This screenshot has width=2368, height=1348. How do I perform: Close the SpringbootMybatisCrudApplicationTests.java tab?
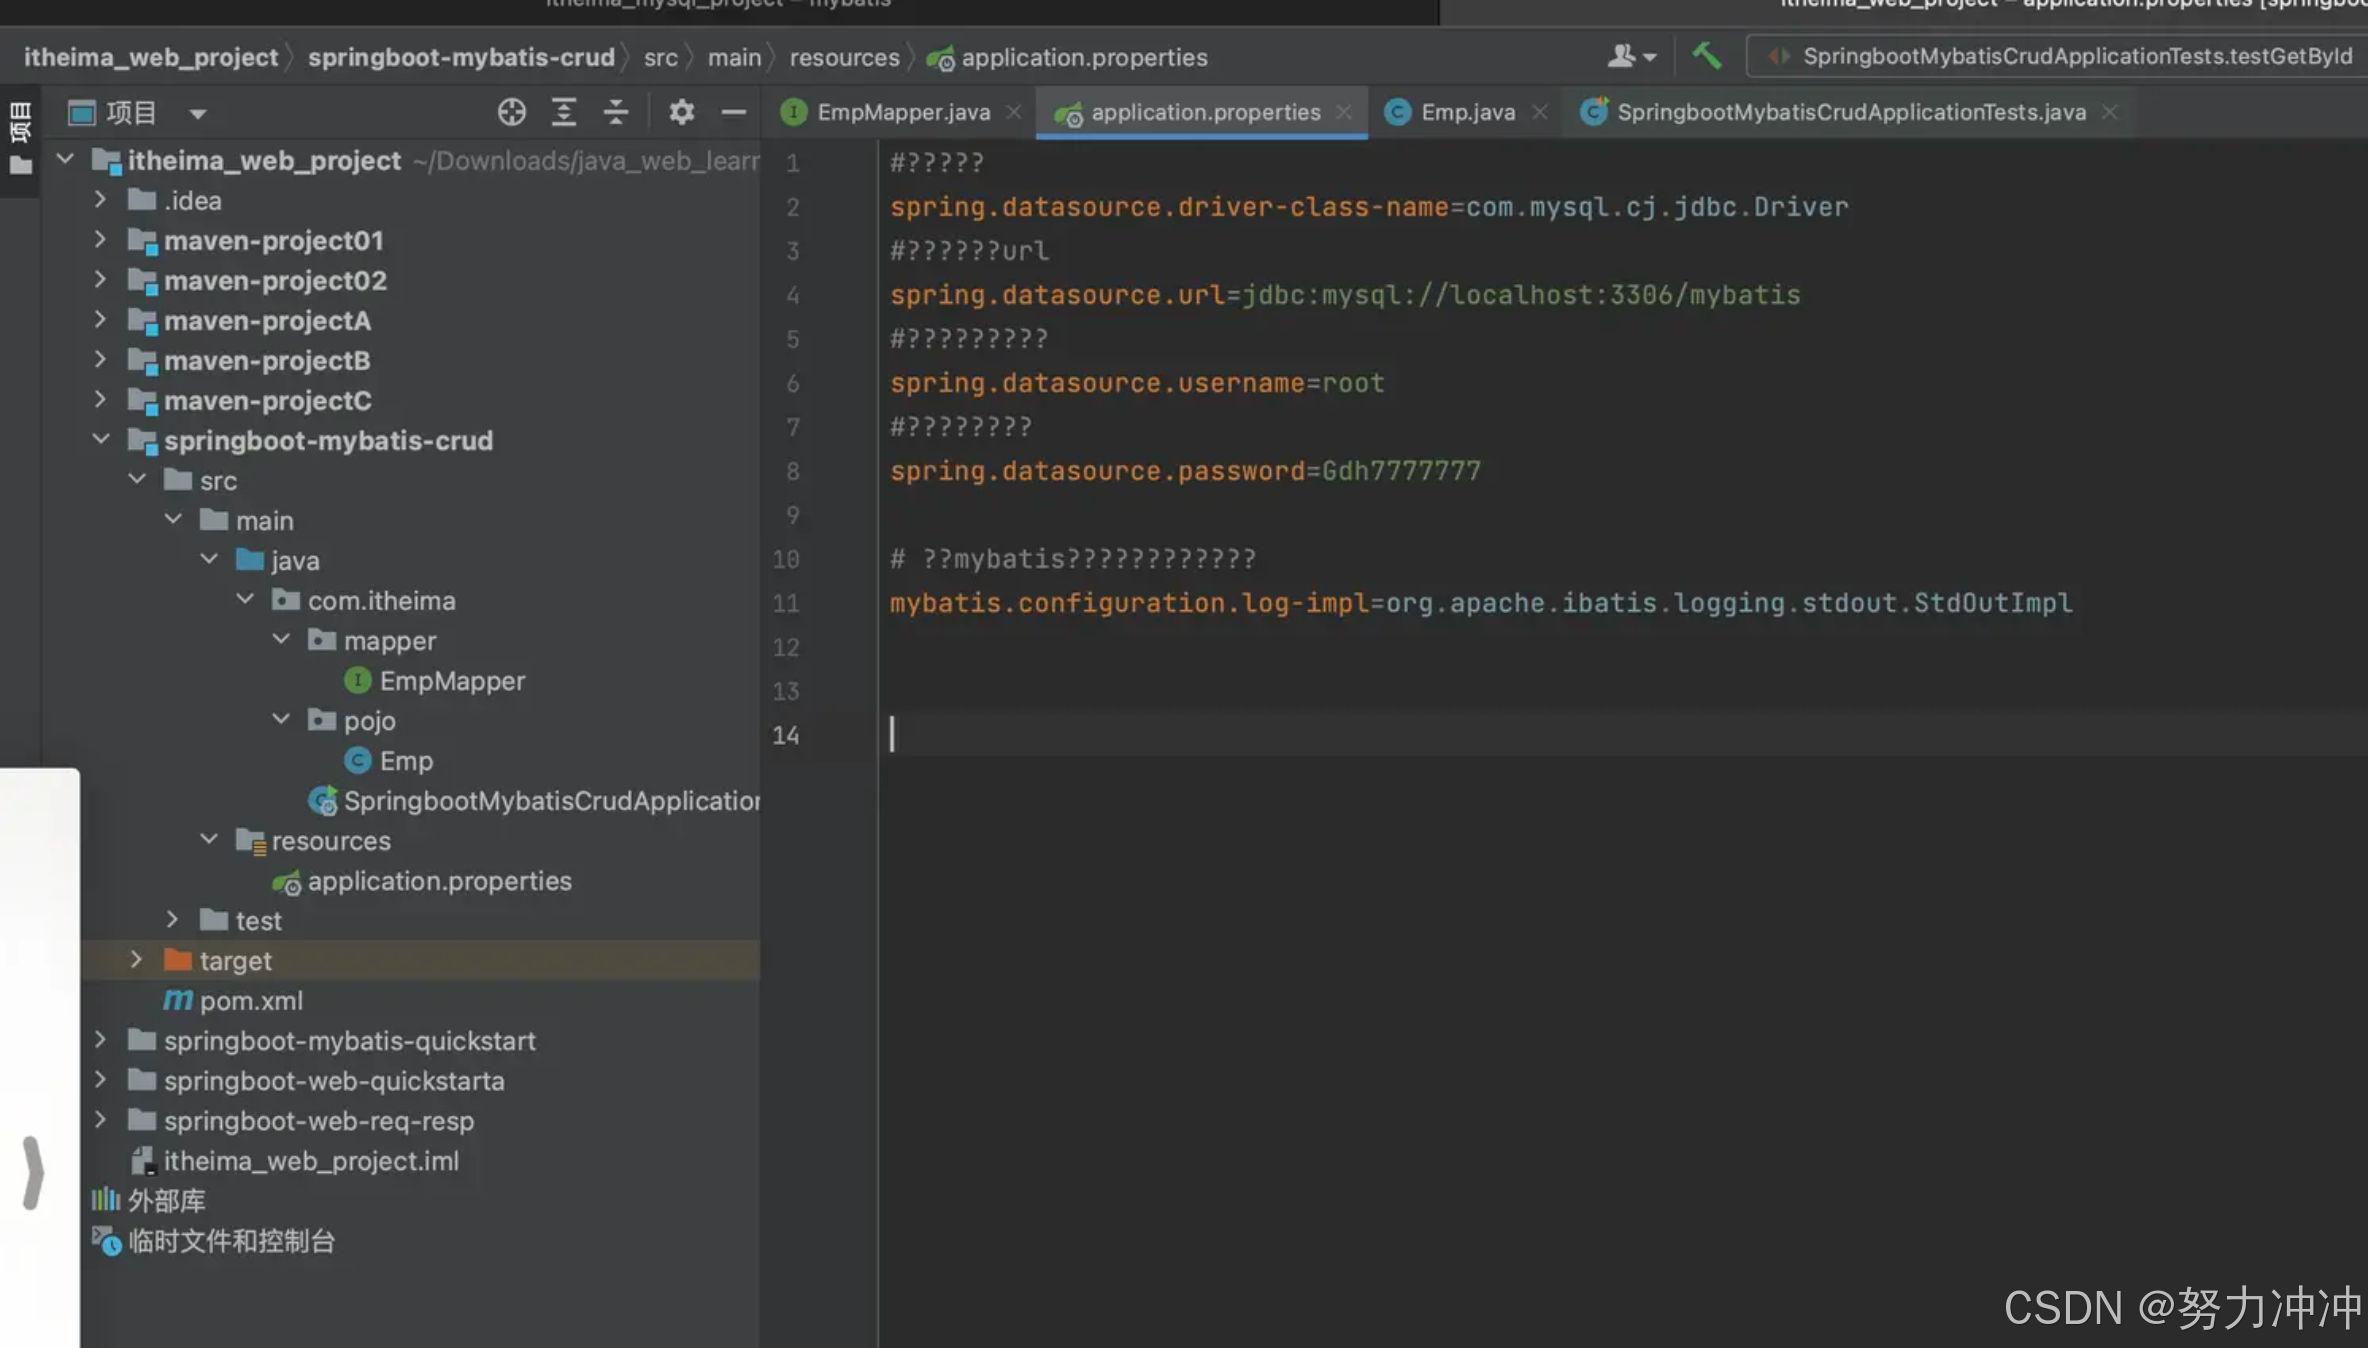[x=2110, y=112]
